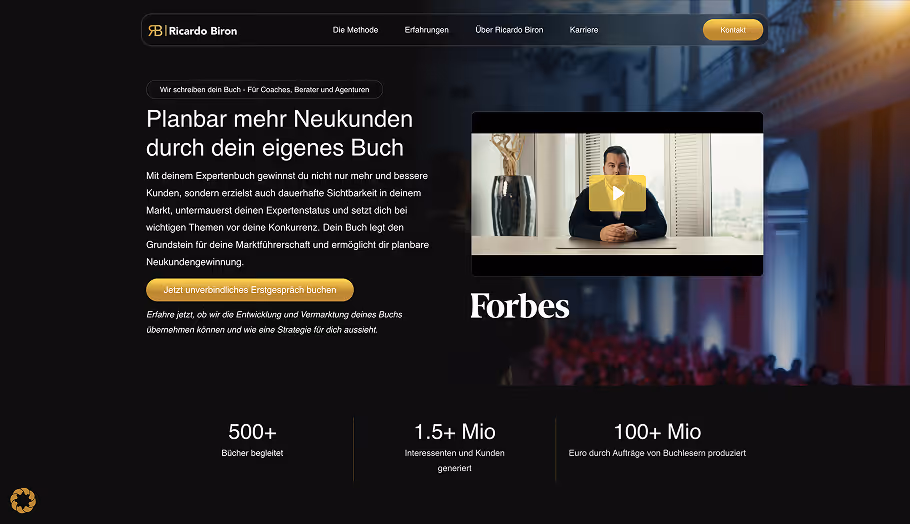Screen dimensions: 910x524
Task: Open the cookie settings flower icon
Action: click(23, 500)
